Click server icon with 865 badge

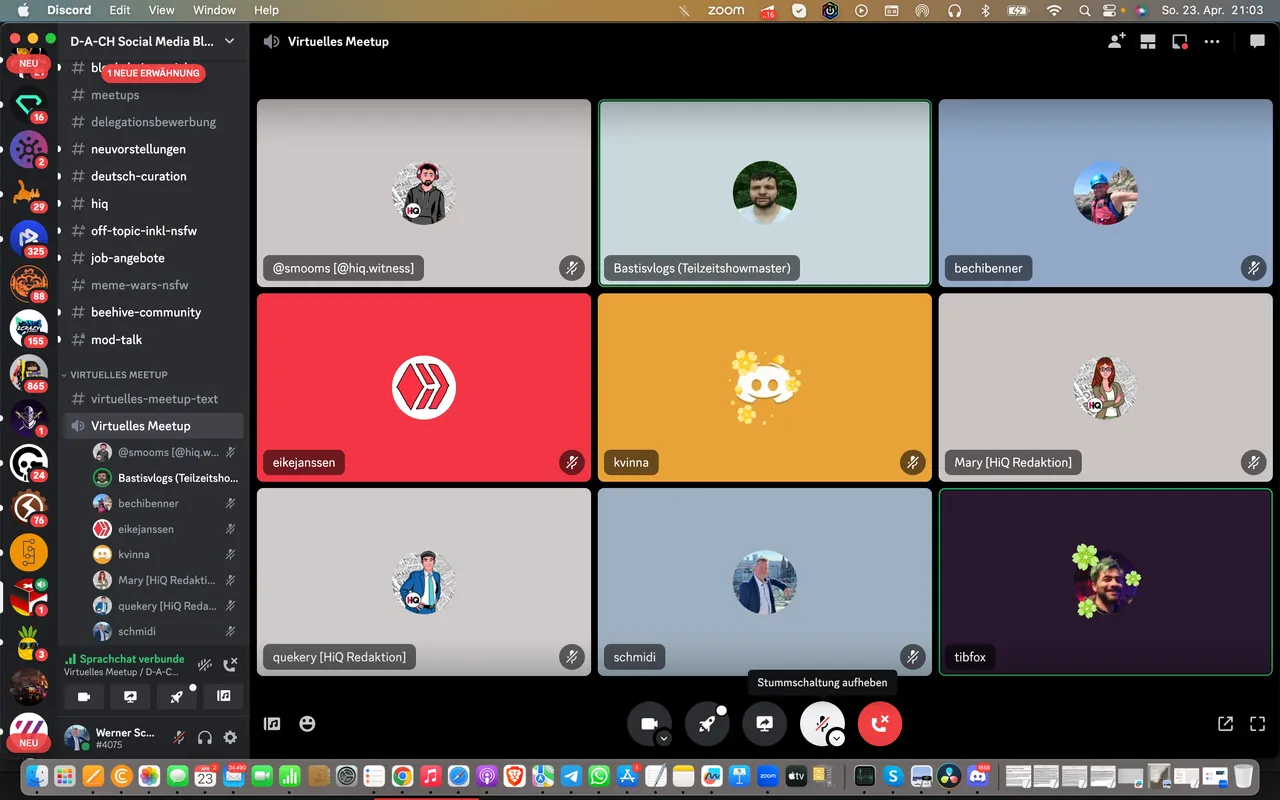point(29,373)
